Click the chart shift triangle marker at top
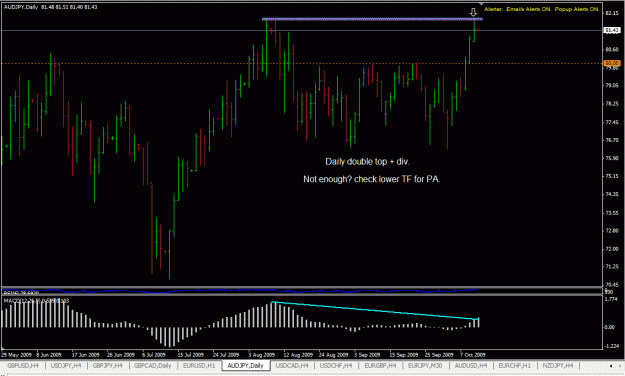 pyautogui.click(x=481, y=4)
